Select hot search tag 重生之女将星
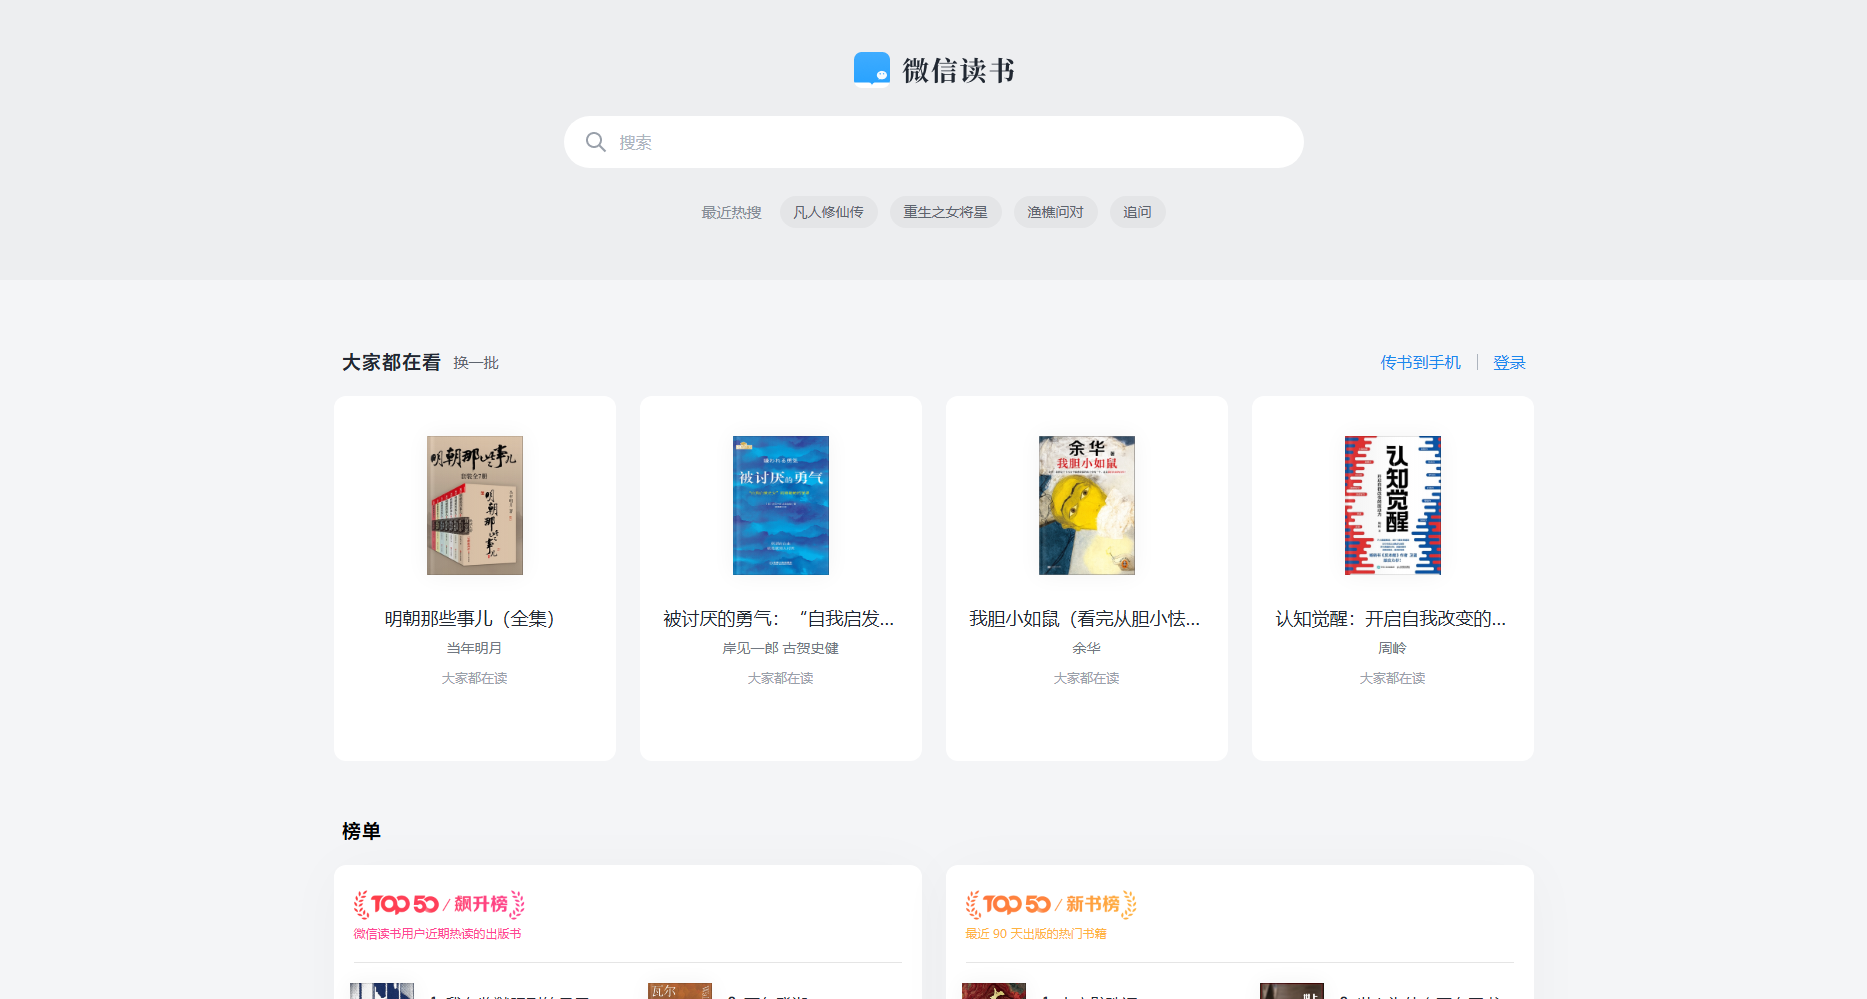The width and height of the screenshot is (1867, 999). [x=945, y=212]
